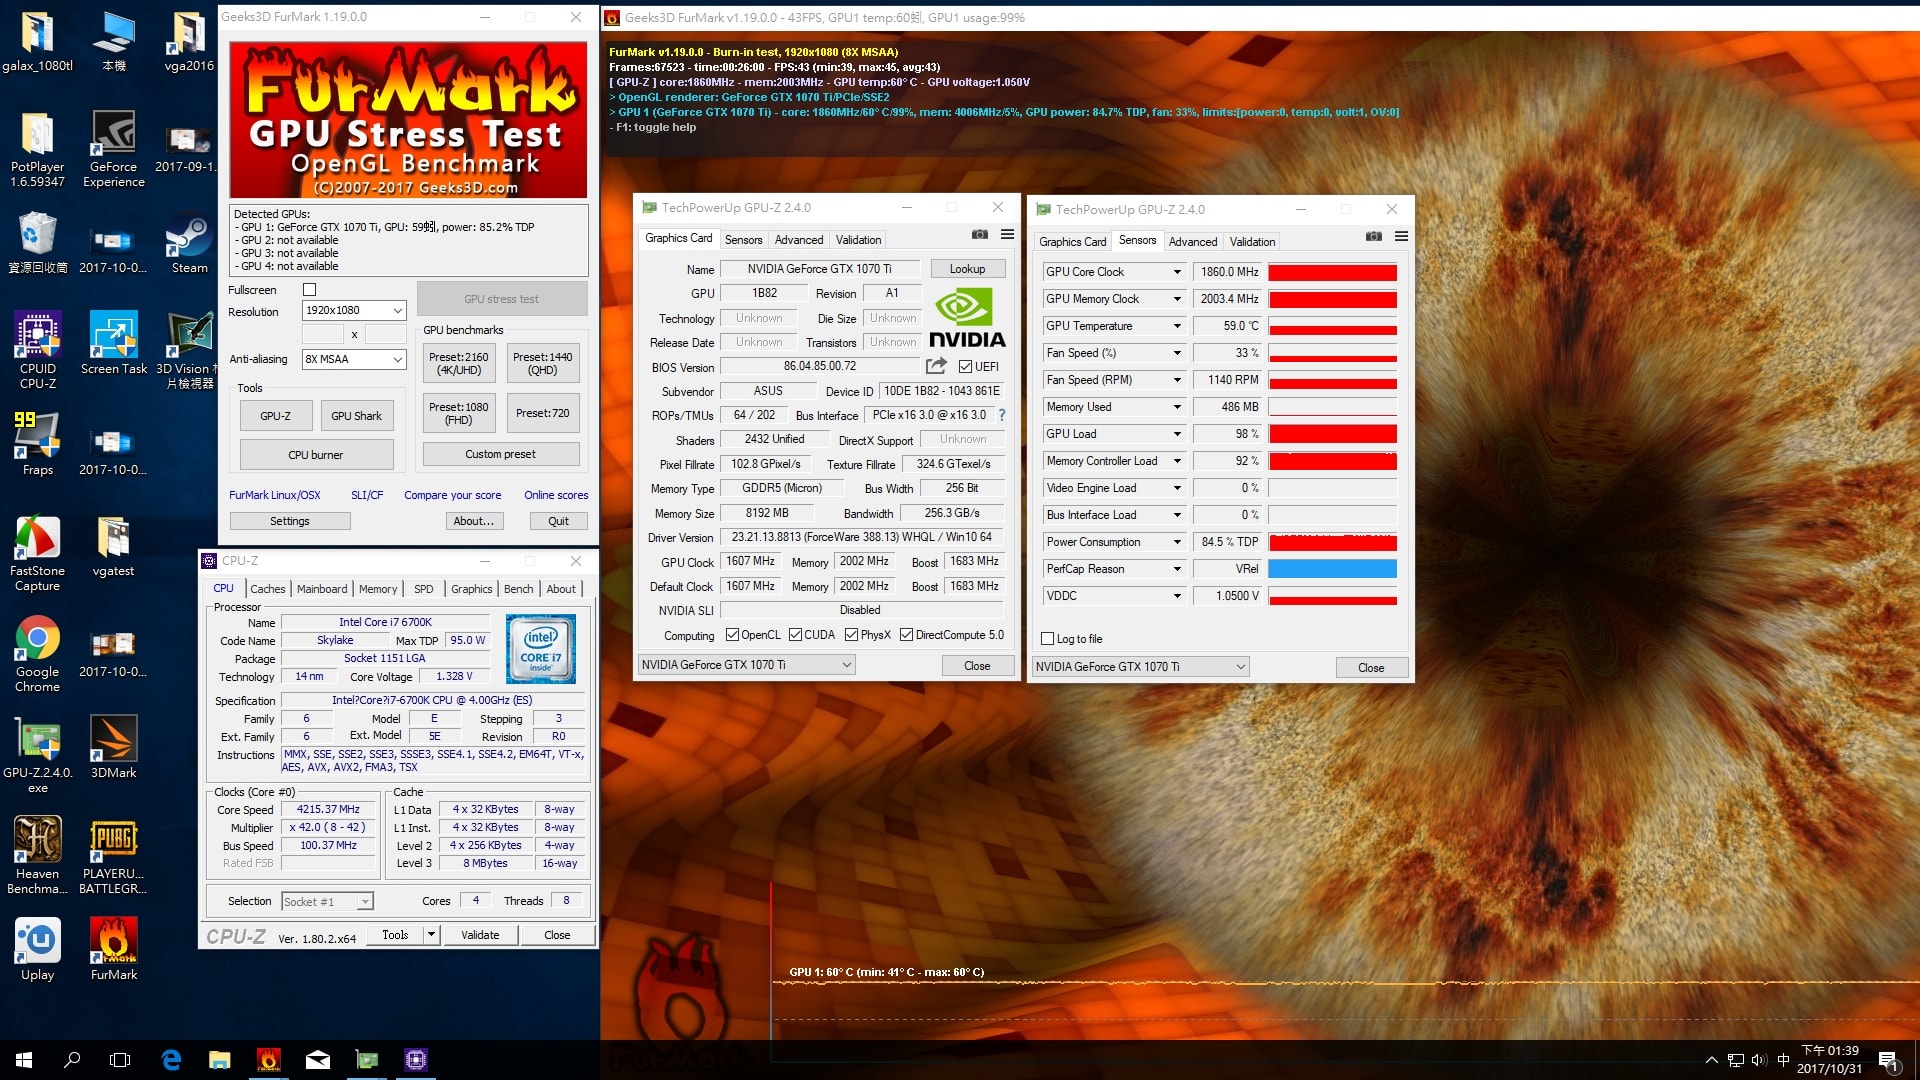Click the CPU-Z Validate button
The height and width of the screenshot is (1080, 1920).
point(480,935)
